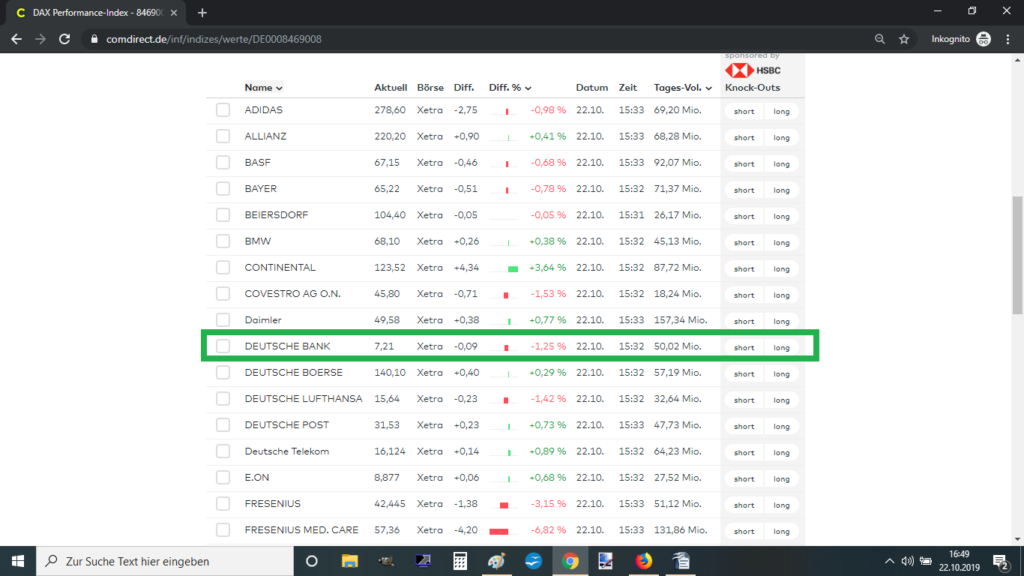
Task: Tick the checkbox for ALLIANZ
Action: coord(223,136)
